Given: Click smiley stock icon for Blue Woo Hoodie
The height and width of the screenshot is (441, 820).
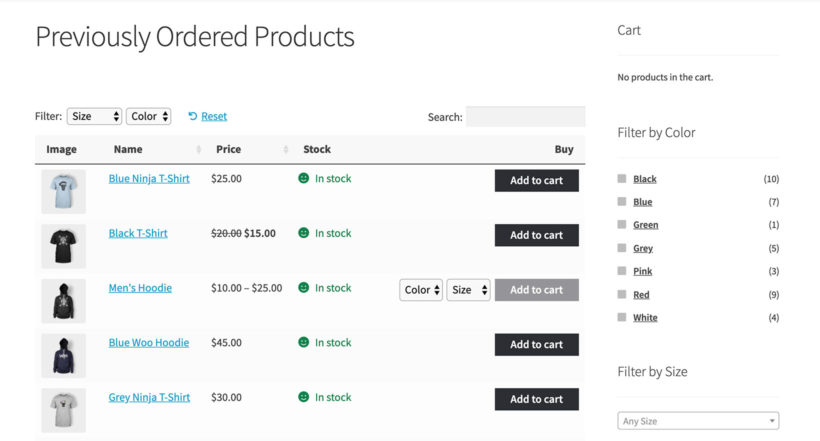Looking at the screenshot, I should [303, 342].
